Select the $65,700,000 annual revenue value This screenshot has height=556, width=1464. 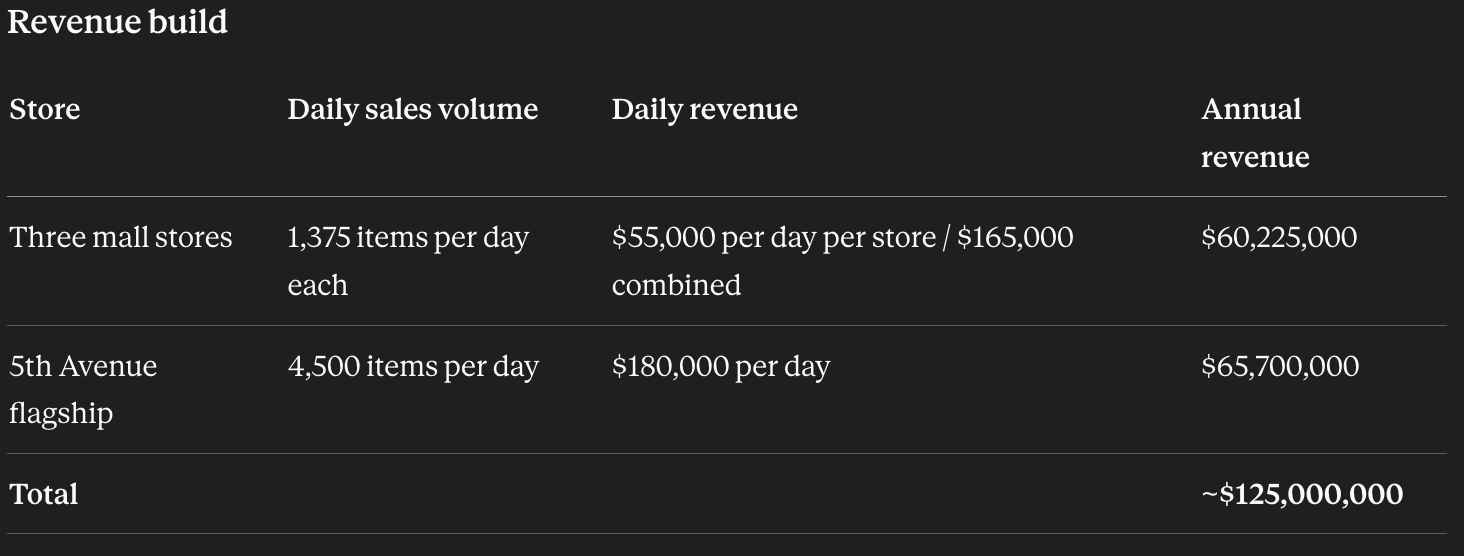pyautogui.click(x=1280, y=366)
